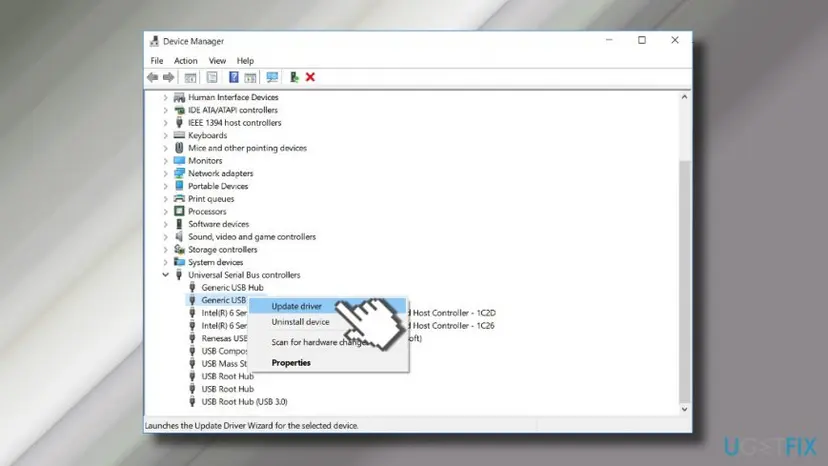828x466 pixels.
Task: Expand the Human Interface Devices node
Action: coord(165,97)
